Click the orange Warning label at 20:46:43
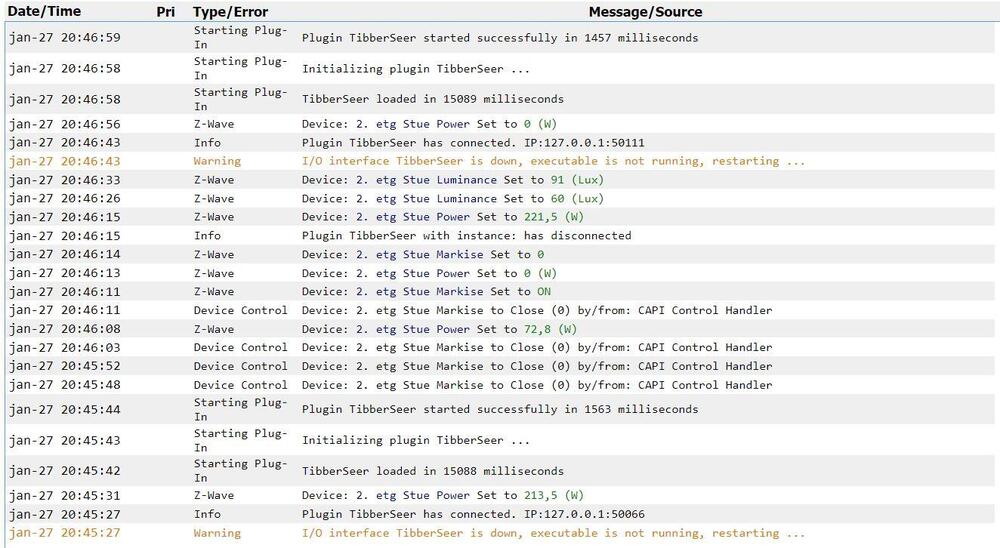Screen dimensions: 1000x548 [x=217, y=161]
